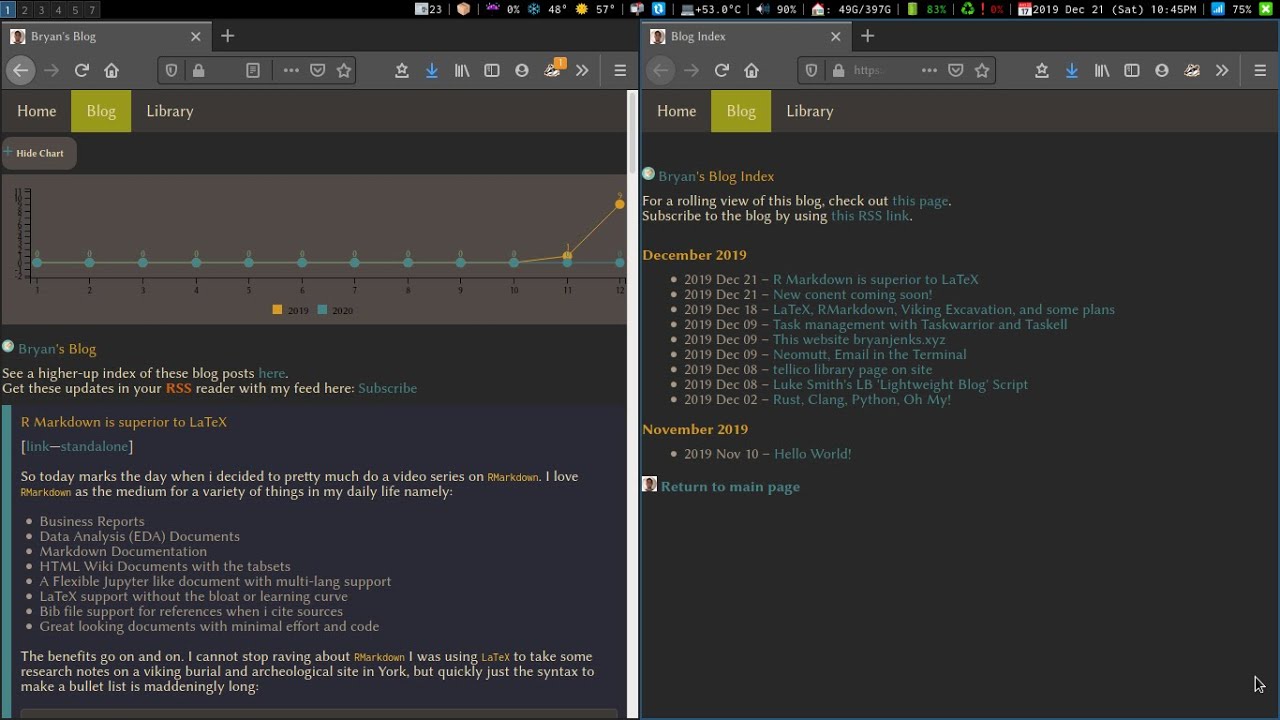The width and height of the screenshot is (1280, 720).
Task: Open Library nav item in Bryan's Blog window
Action: (x=170, y=111)
